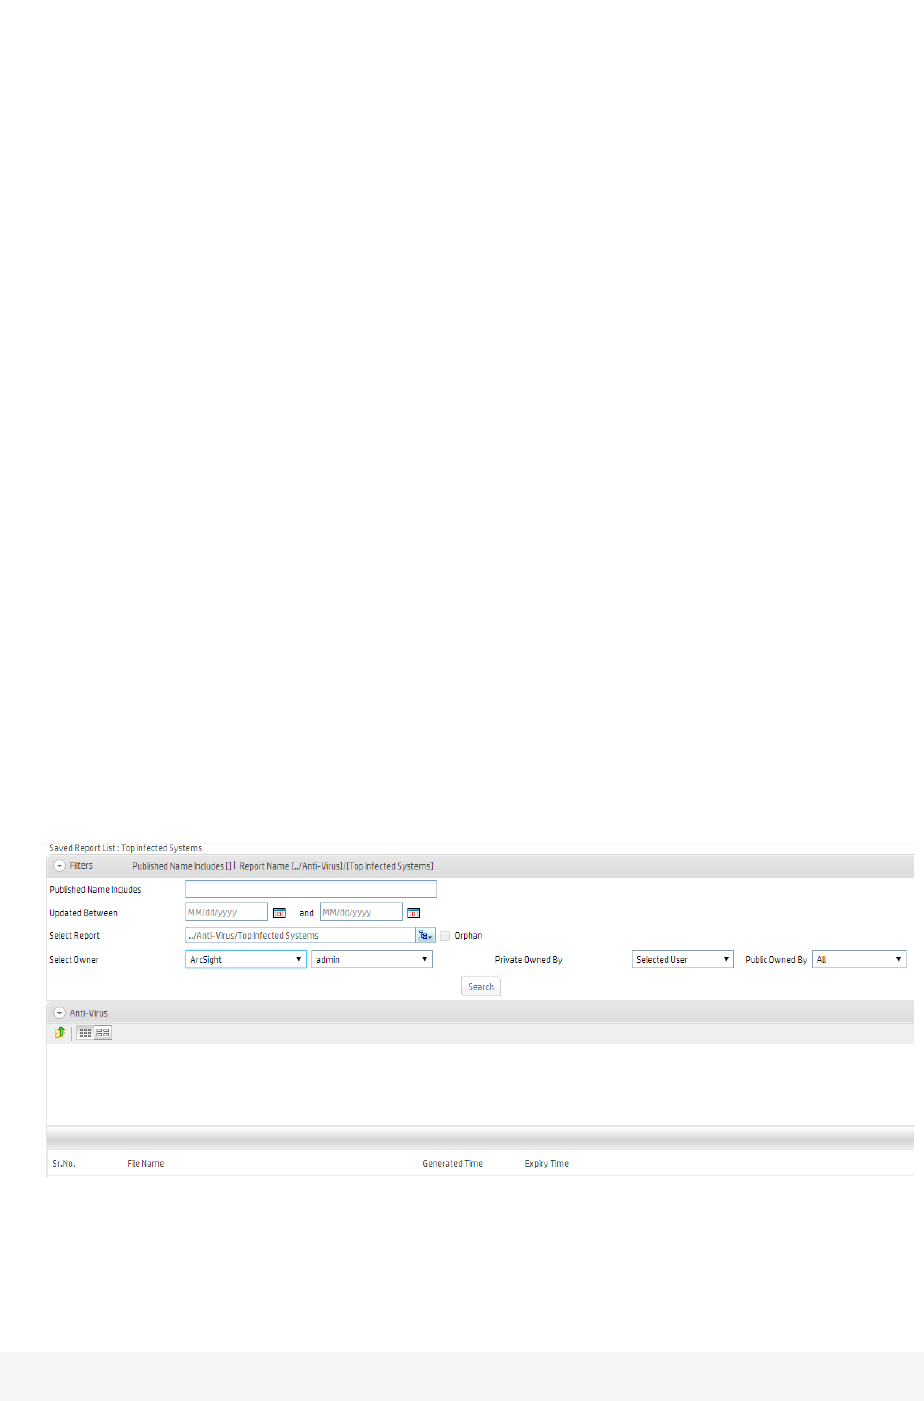Image resolution: width=924 pixels, height=1401 pixels.
Task: Click the second MM/dd/yyyy date field
Action: [361, 912]
